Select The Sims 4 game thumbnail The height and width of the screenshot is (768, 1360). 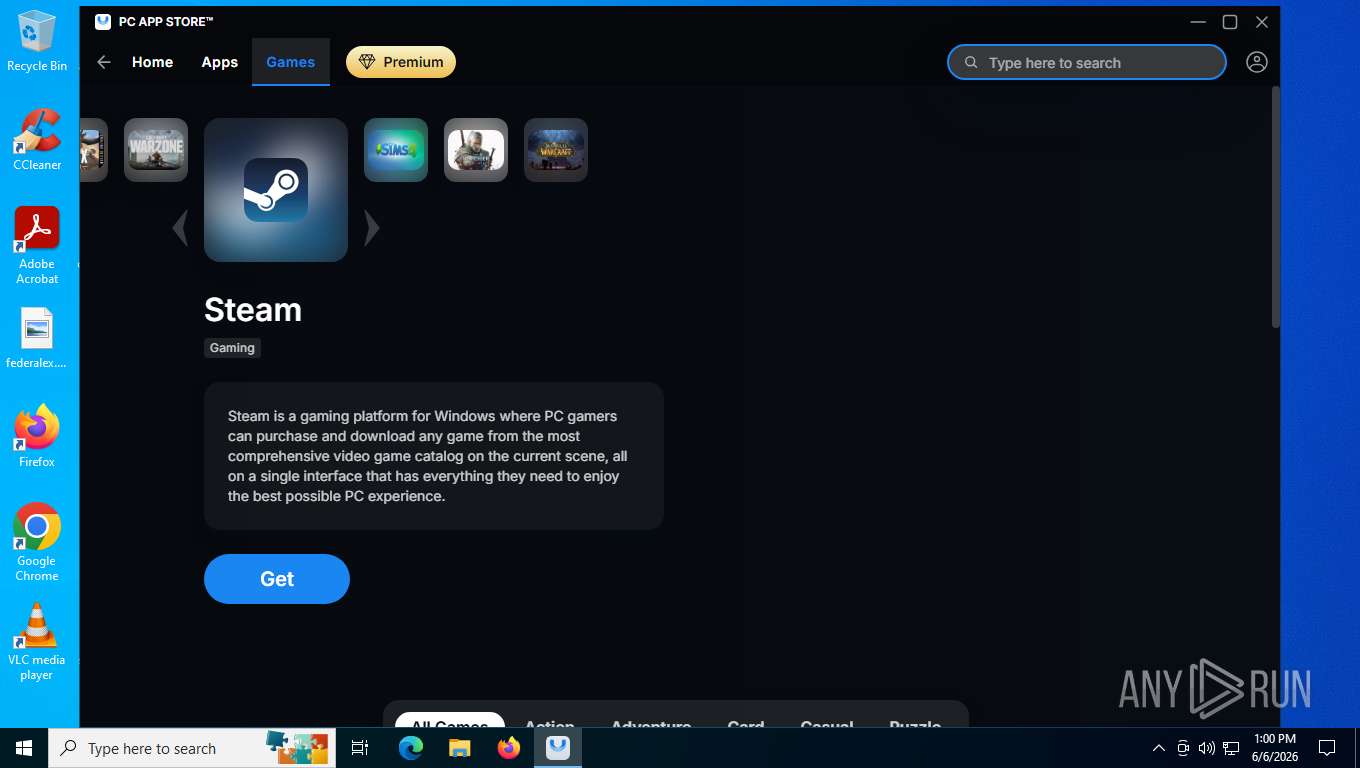point(396,150)
